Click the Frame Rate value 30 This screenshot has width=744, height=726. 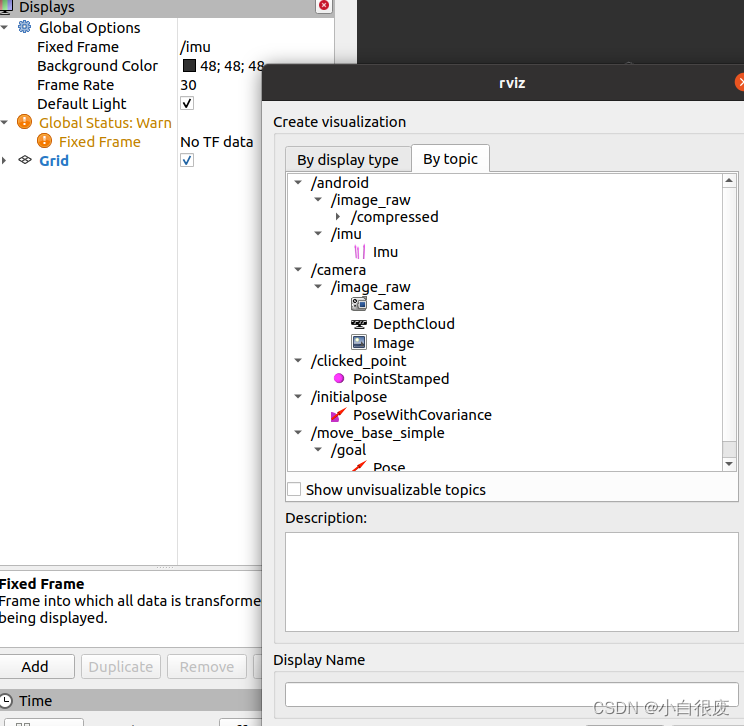(x=188, y=85)
